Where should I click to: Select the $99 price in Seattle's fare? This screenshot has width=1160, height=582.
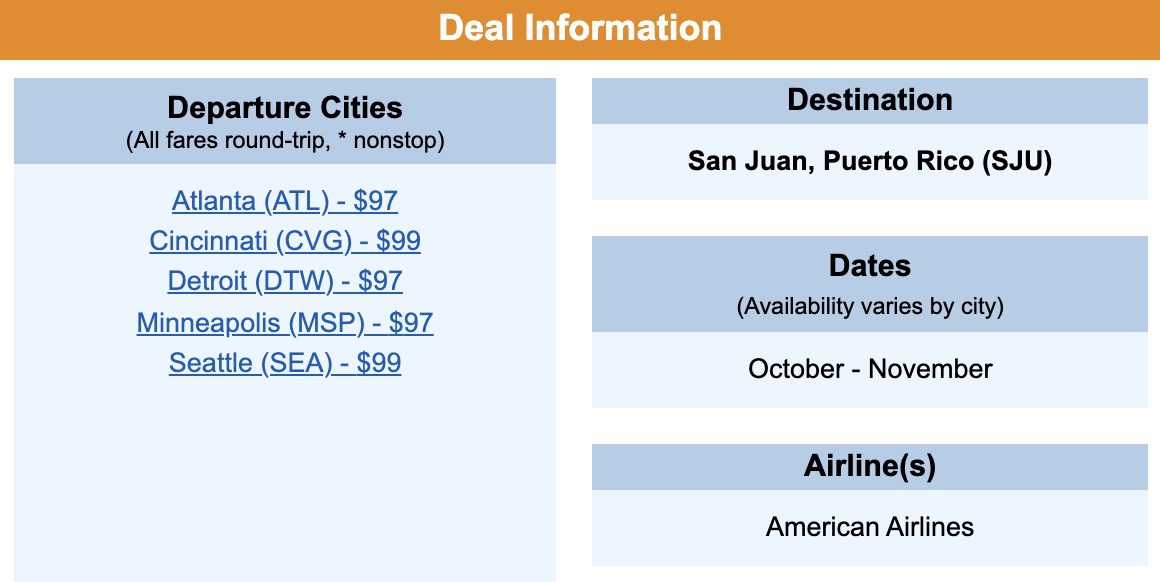pyautogui.click(x=377, y=363)
